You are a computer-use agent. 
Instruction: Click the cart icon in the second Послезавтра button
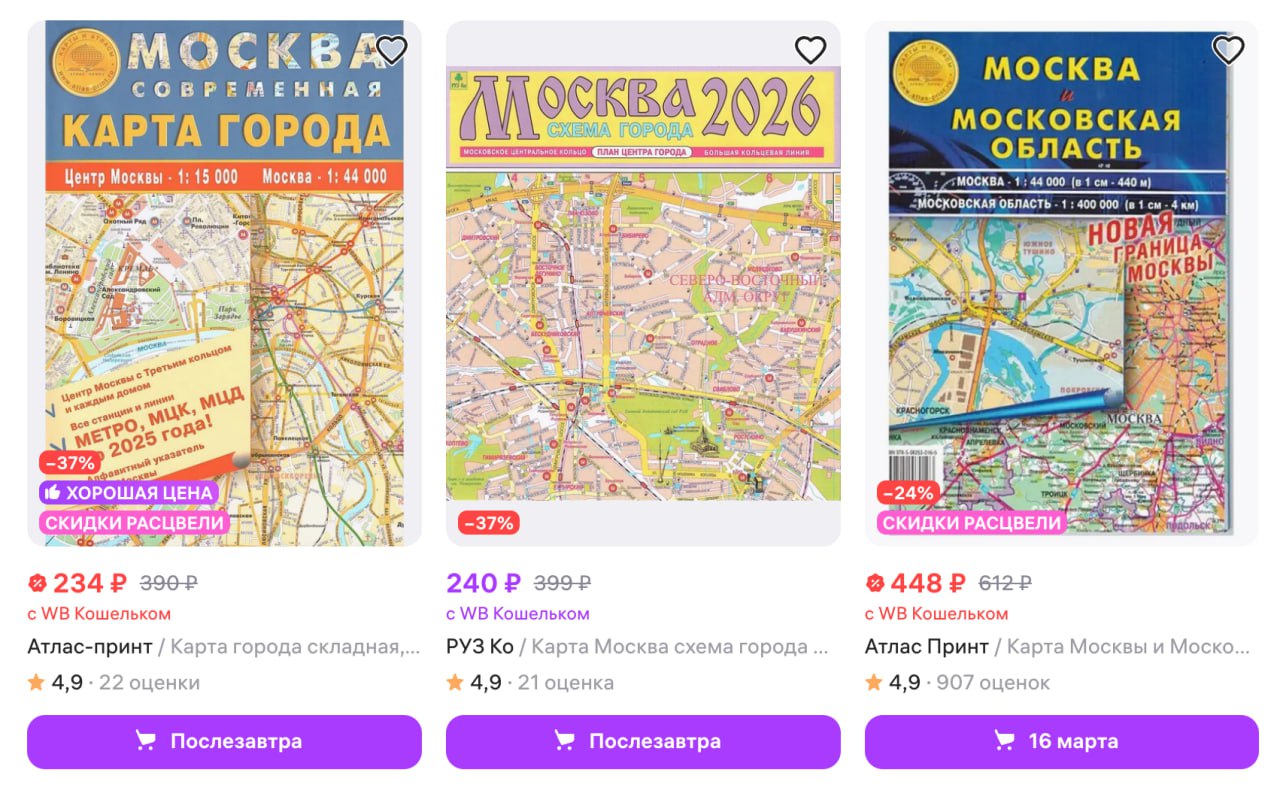[565, 741]
